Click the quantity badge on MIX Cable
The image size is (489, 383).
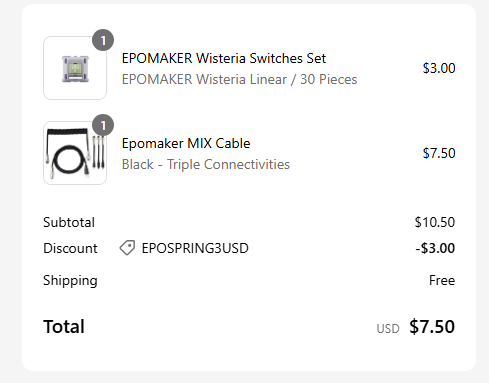click(103, 125)
